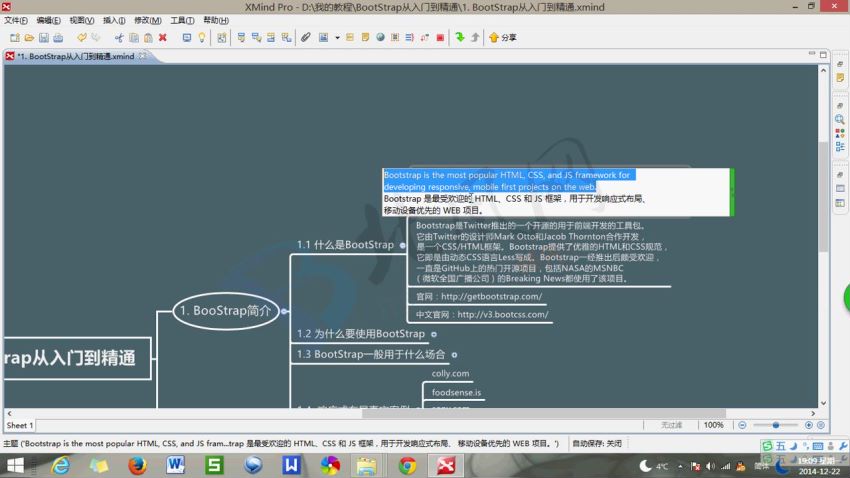850x478 pixels.
Task: Zoom out with the minus button
Action: pos(742,425)
